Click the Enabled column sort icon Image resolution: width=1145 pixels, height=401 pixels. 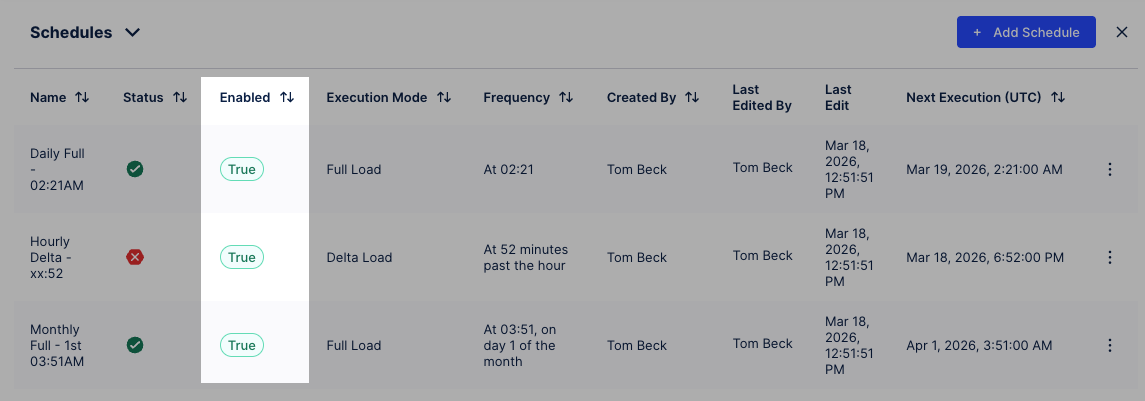pos(287,98)
